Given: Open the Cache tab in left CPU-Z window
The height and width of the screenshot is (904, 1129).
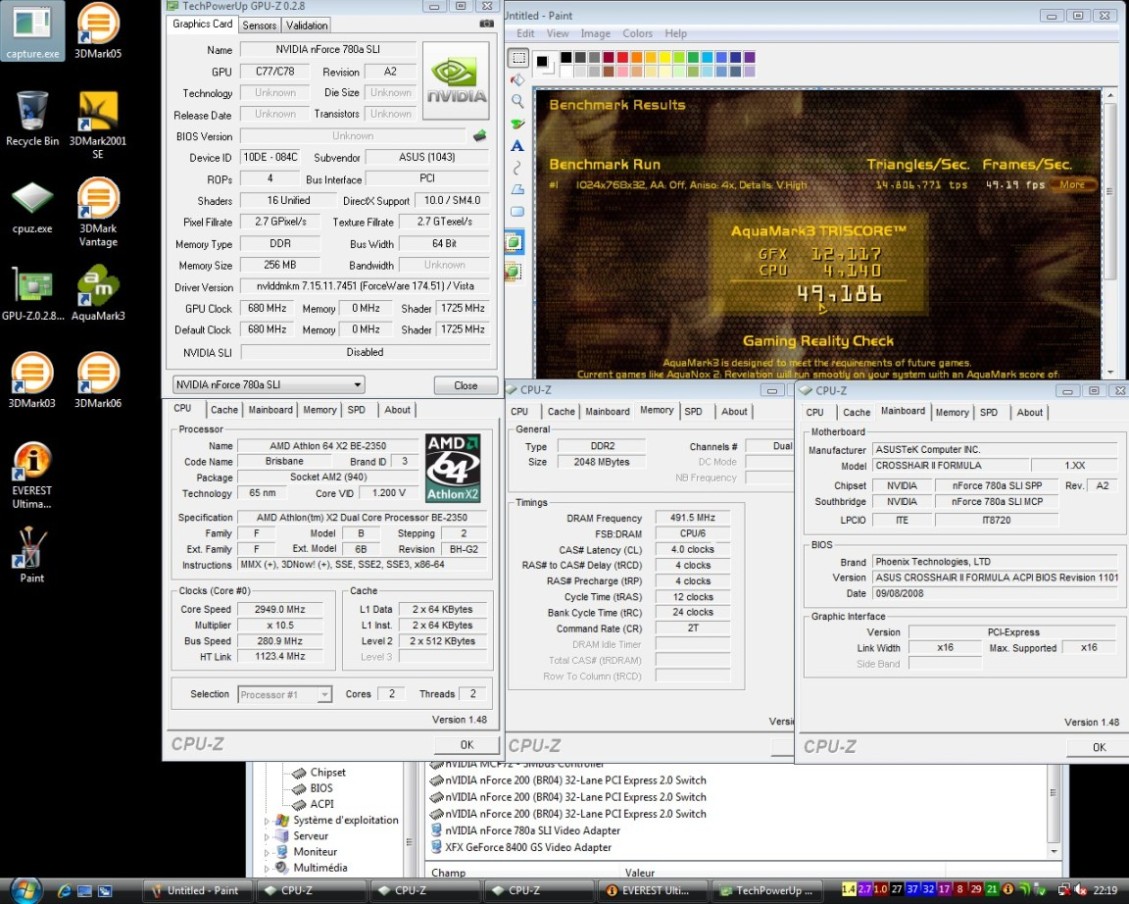Looking at the screenshot, I should [224, 410].
